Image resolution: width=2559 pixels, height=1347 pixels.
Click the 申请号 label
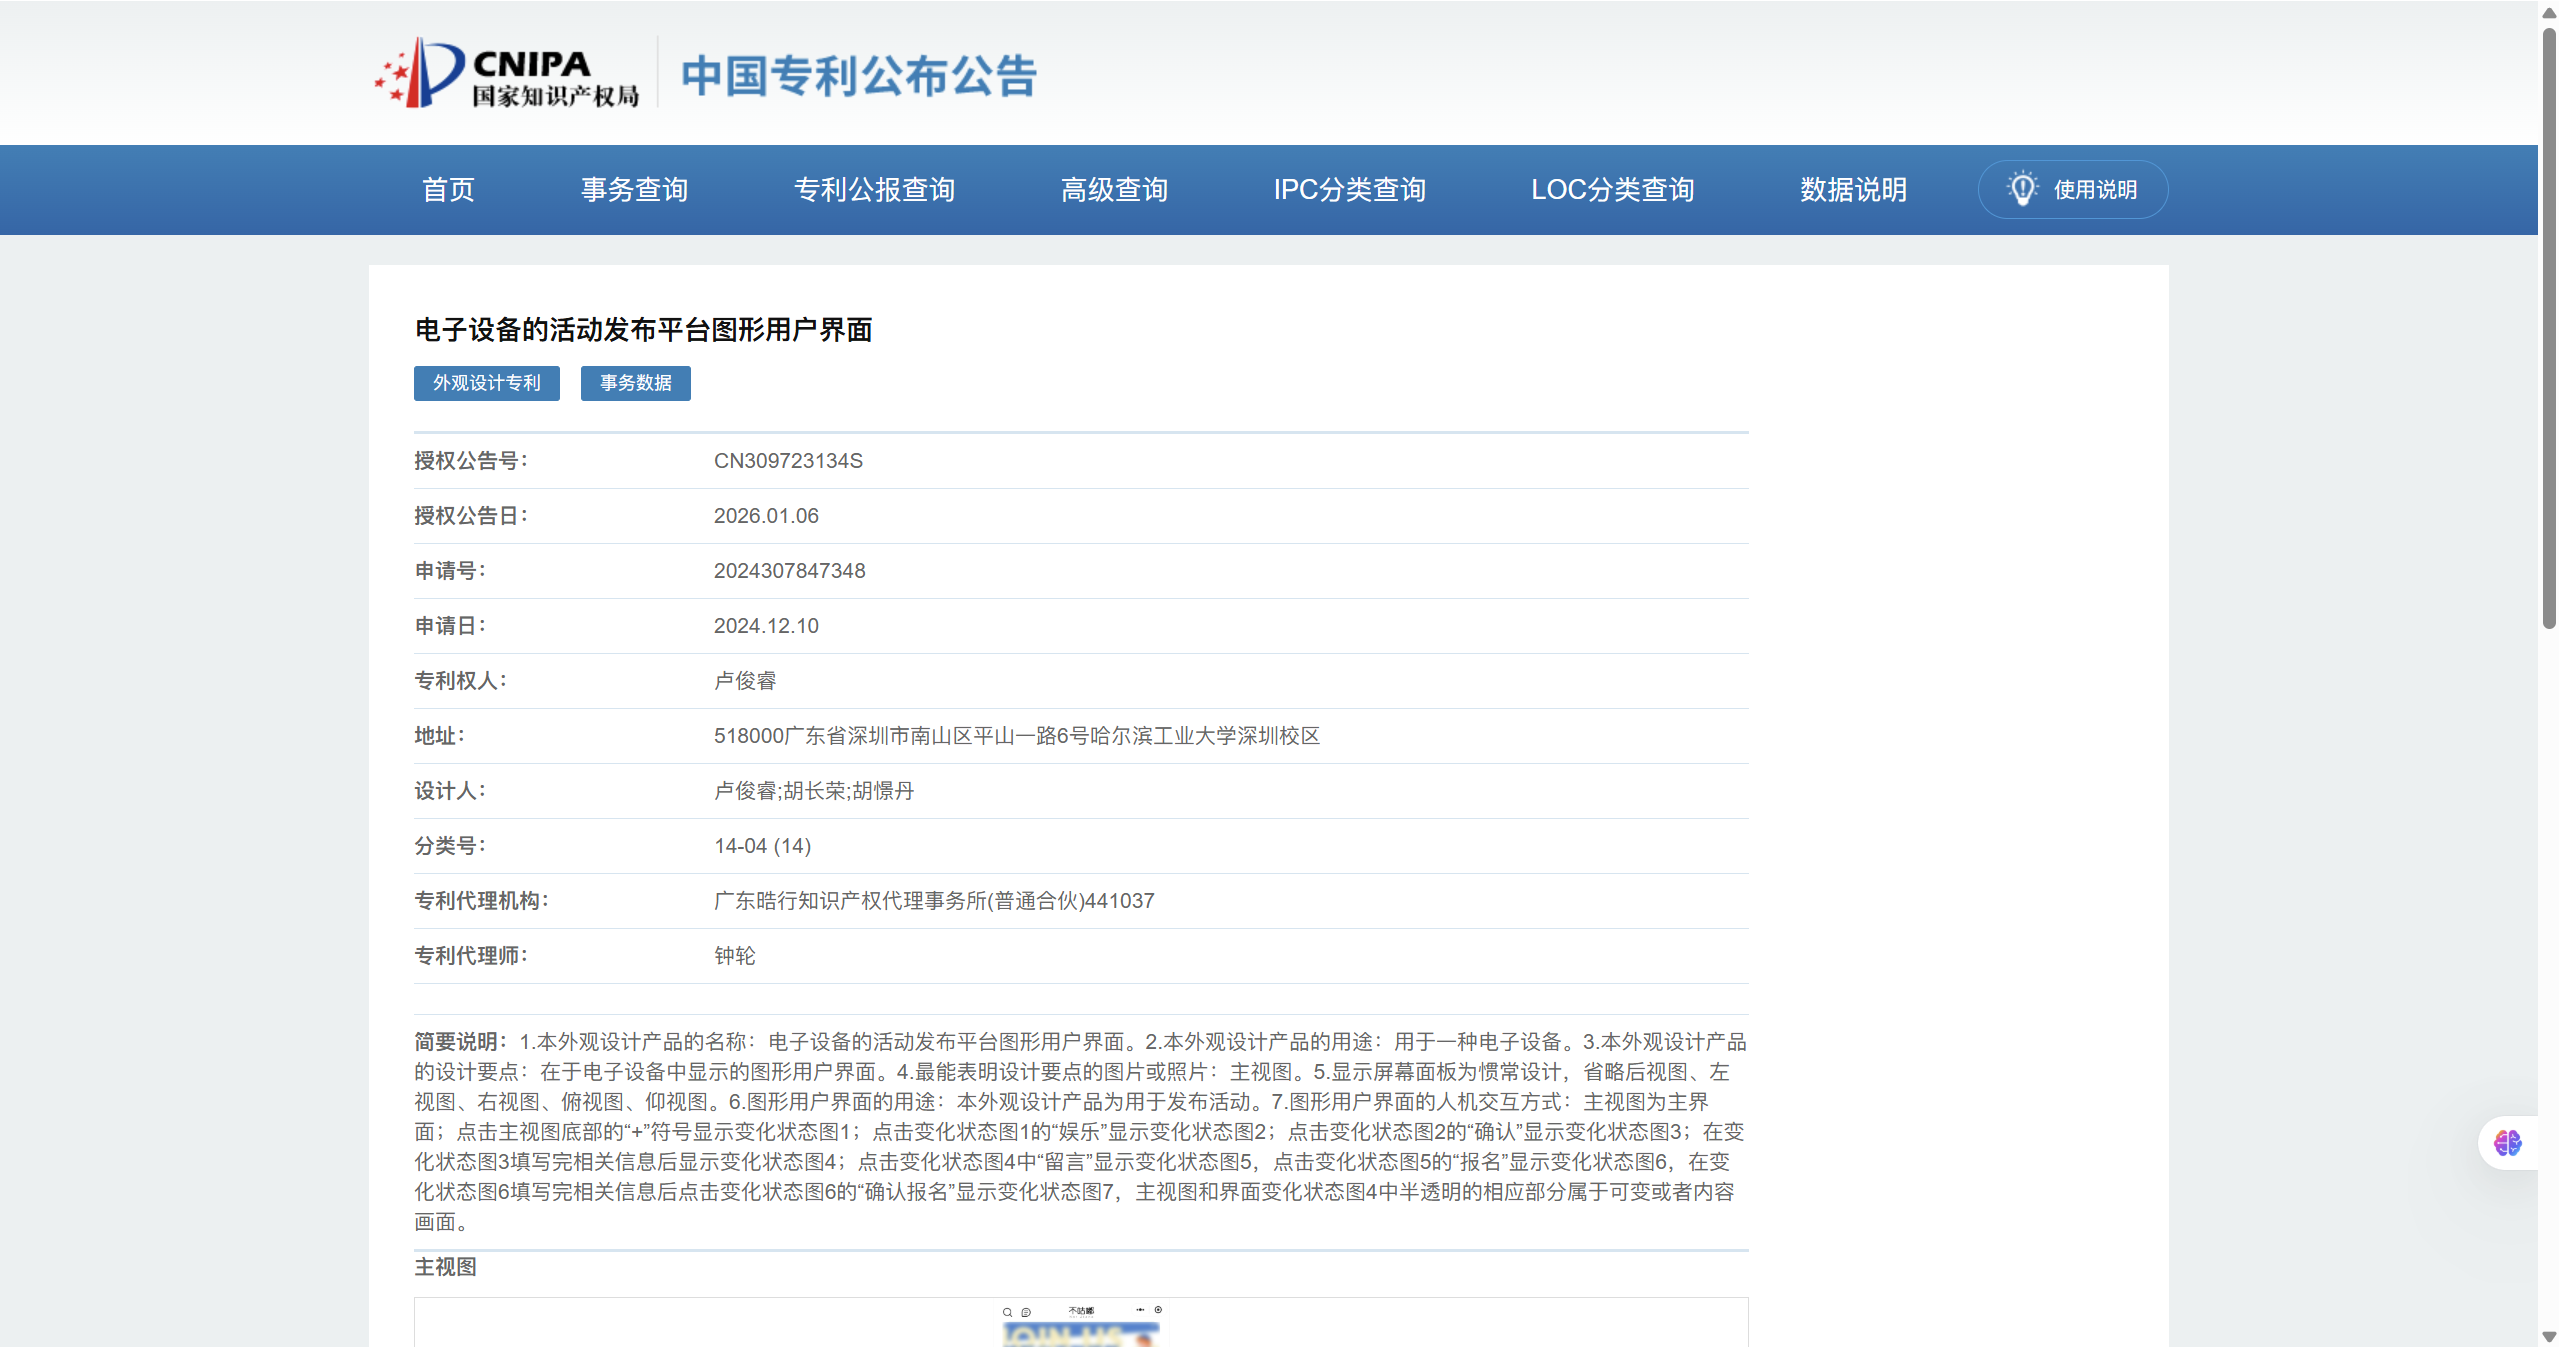pyautogui.click(x=450, y=571)
